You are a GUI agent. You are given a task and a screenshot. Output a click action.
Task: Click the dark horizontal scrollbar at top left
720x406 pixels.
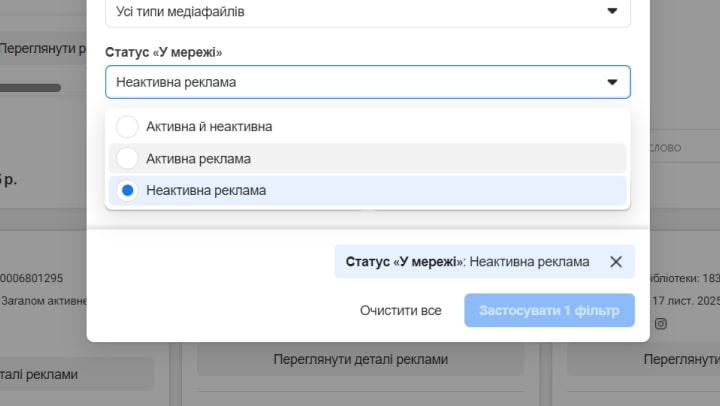tap(30, 88)
